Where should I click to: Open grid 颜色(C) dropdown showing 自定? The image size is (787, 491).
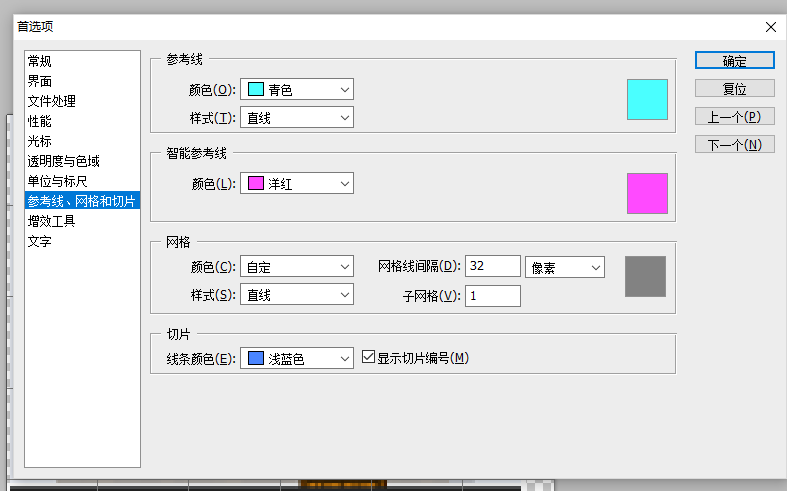[297, 267]
